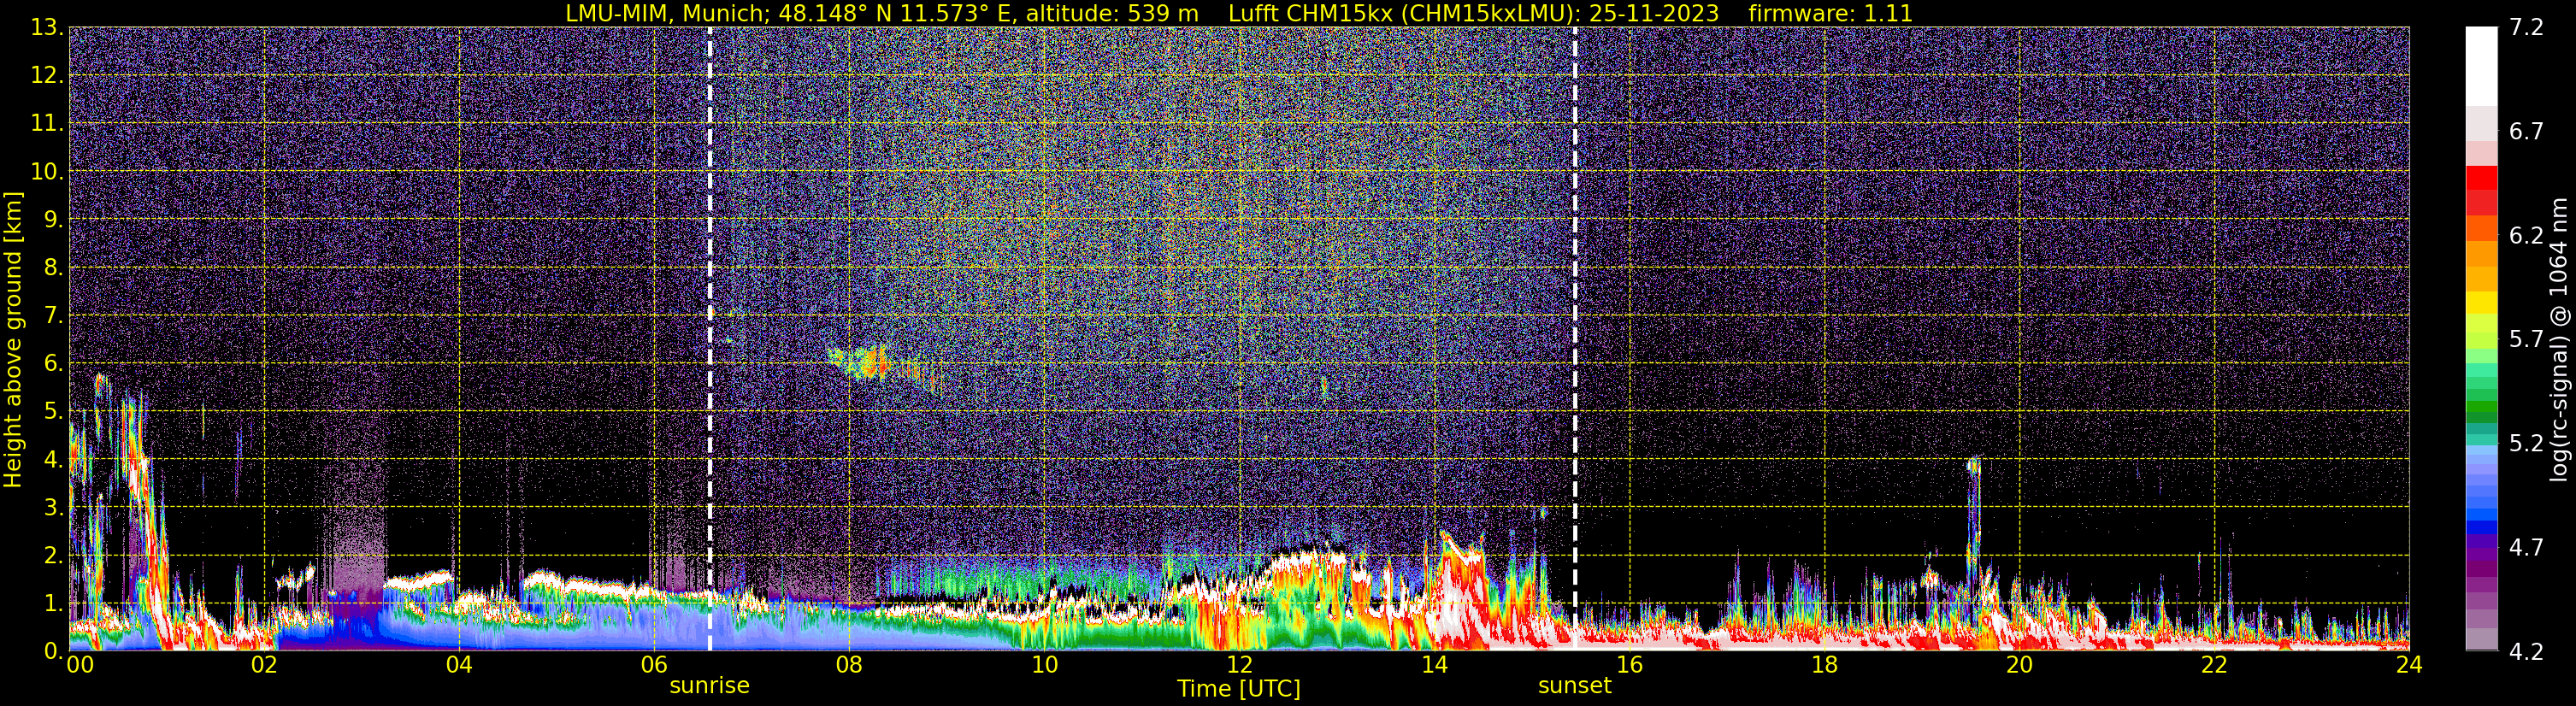Click the height axis tick label '13.'
This screenshot has height=706, width=2576.
coord(47,27)
